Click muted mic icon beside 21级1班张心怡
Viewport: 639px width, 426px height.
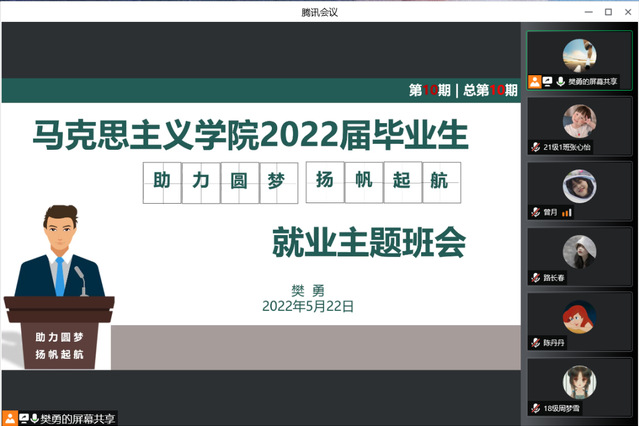coord(536,147)
